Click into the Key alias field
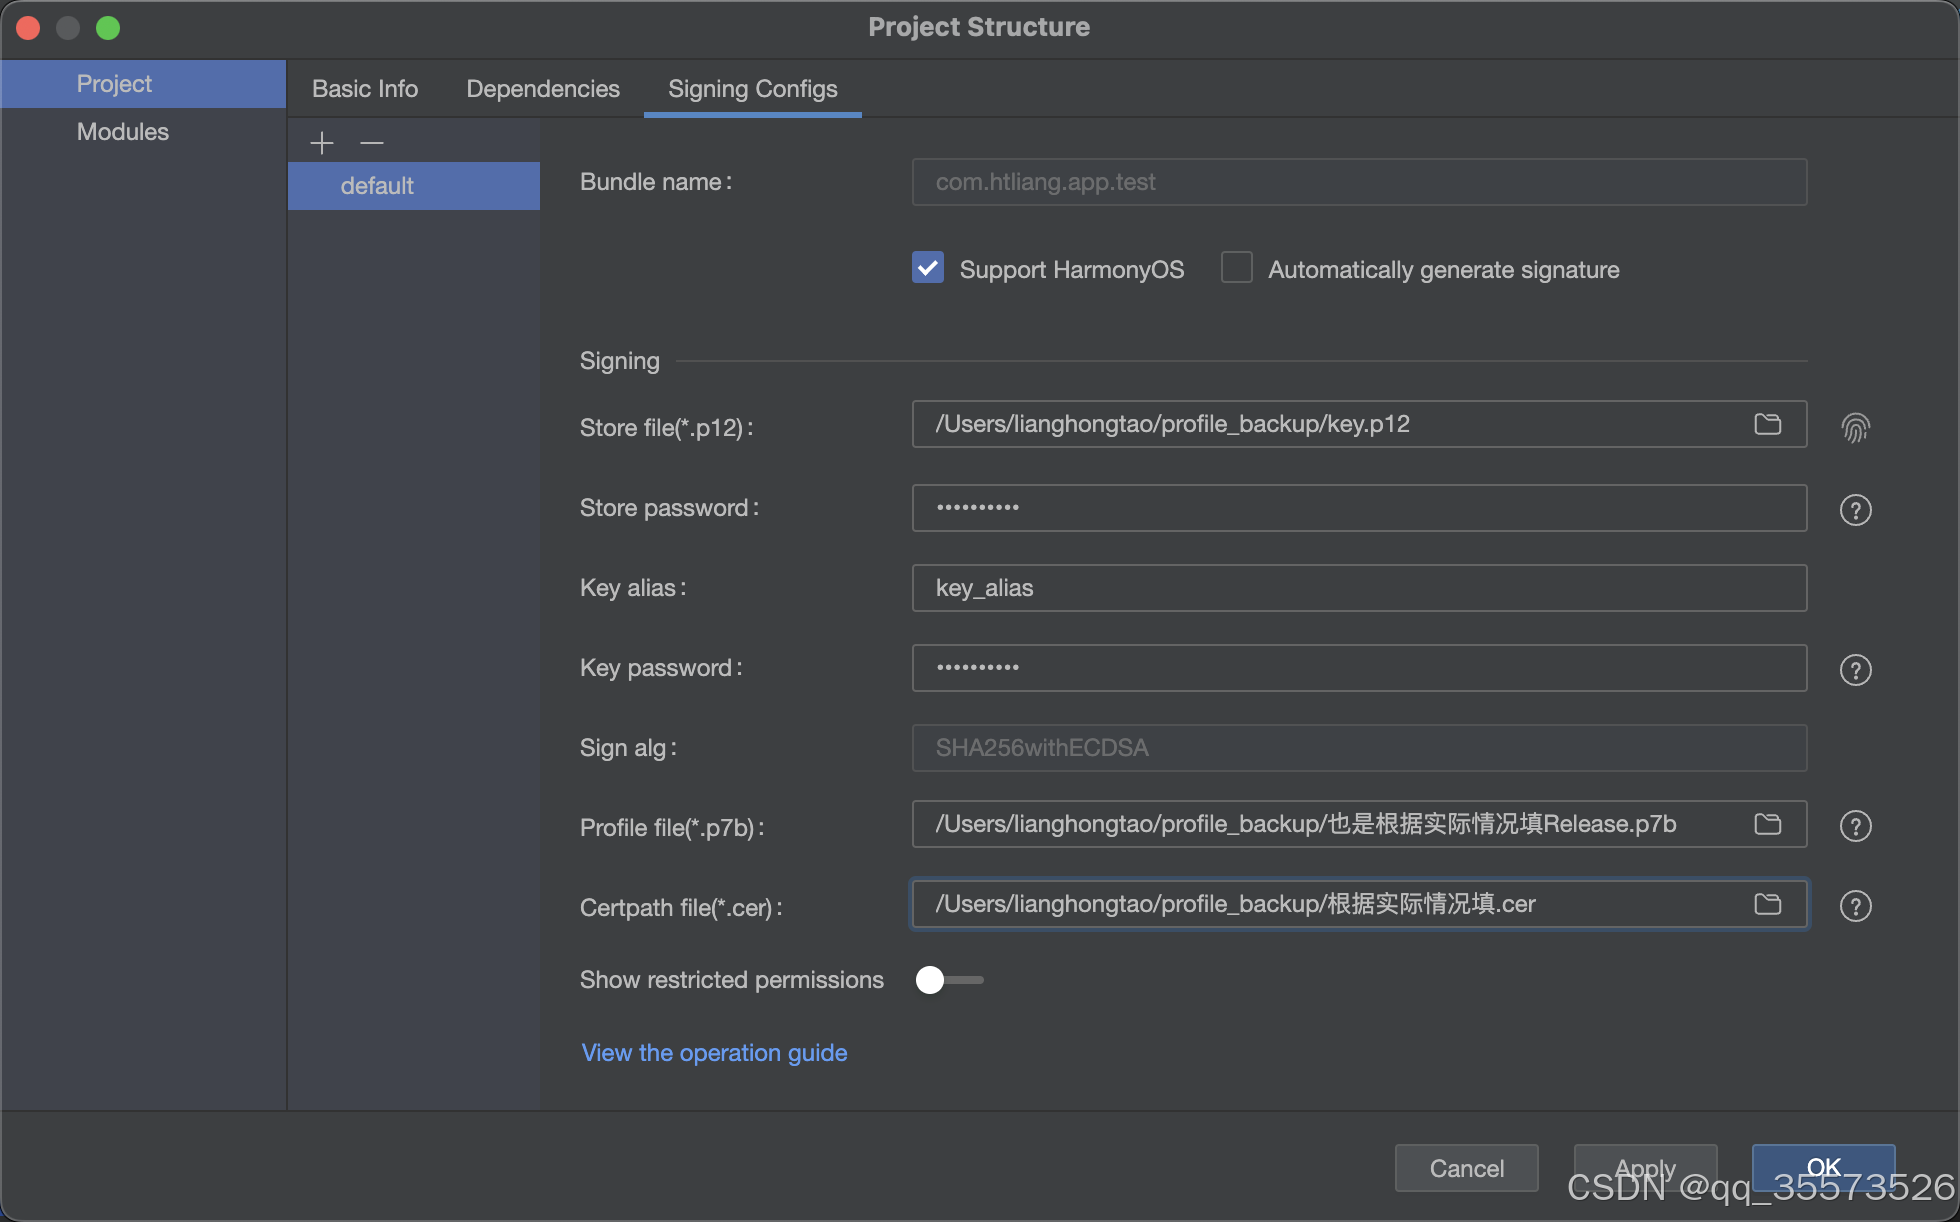This screenshot has width=1960, height=1222. click(1358, 588)
